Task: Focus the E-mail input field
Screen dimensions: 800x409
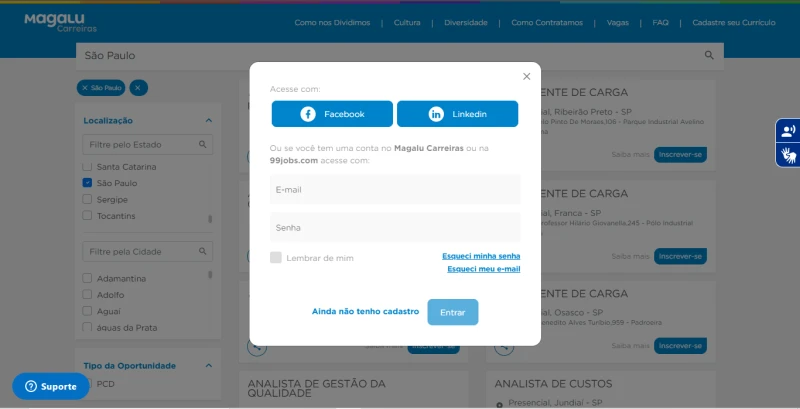Action: point(395,189)
